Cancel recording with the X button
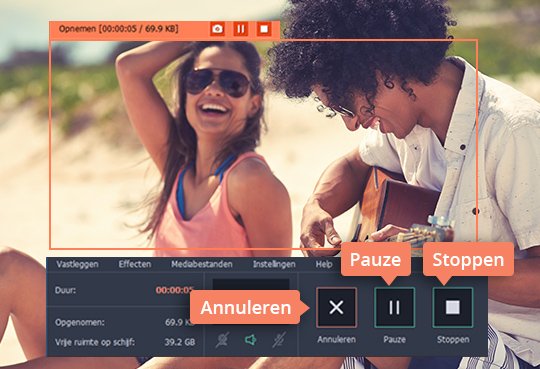This screenshot has width=540, height=369. click(336, 307)
